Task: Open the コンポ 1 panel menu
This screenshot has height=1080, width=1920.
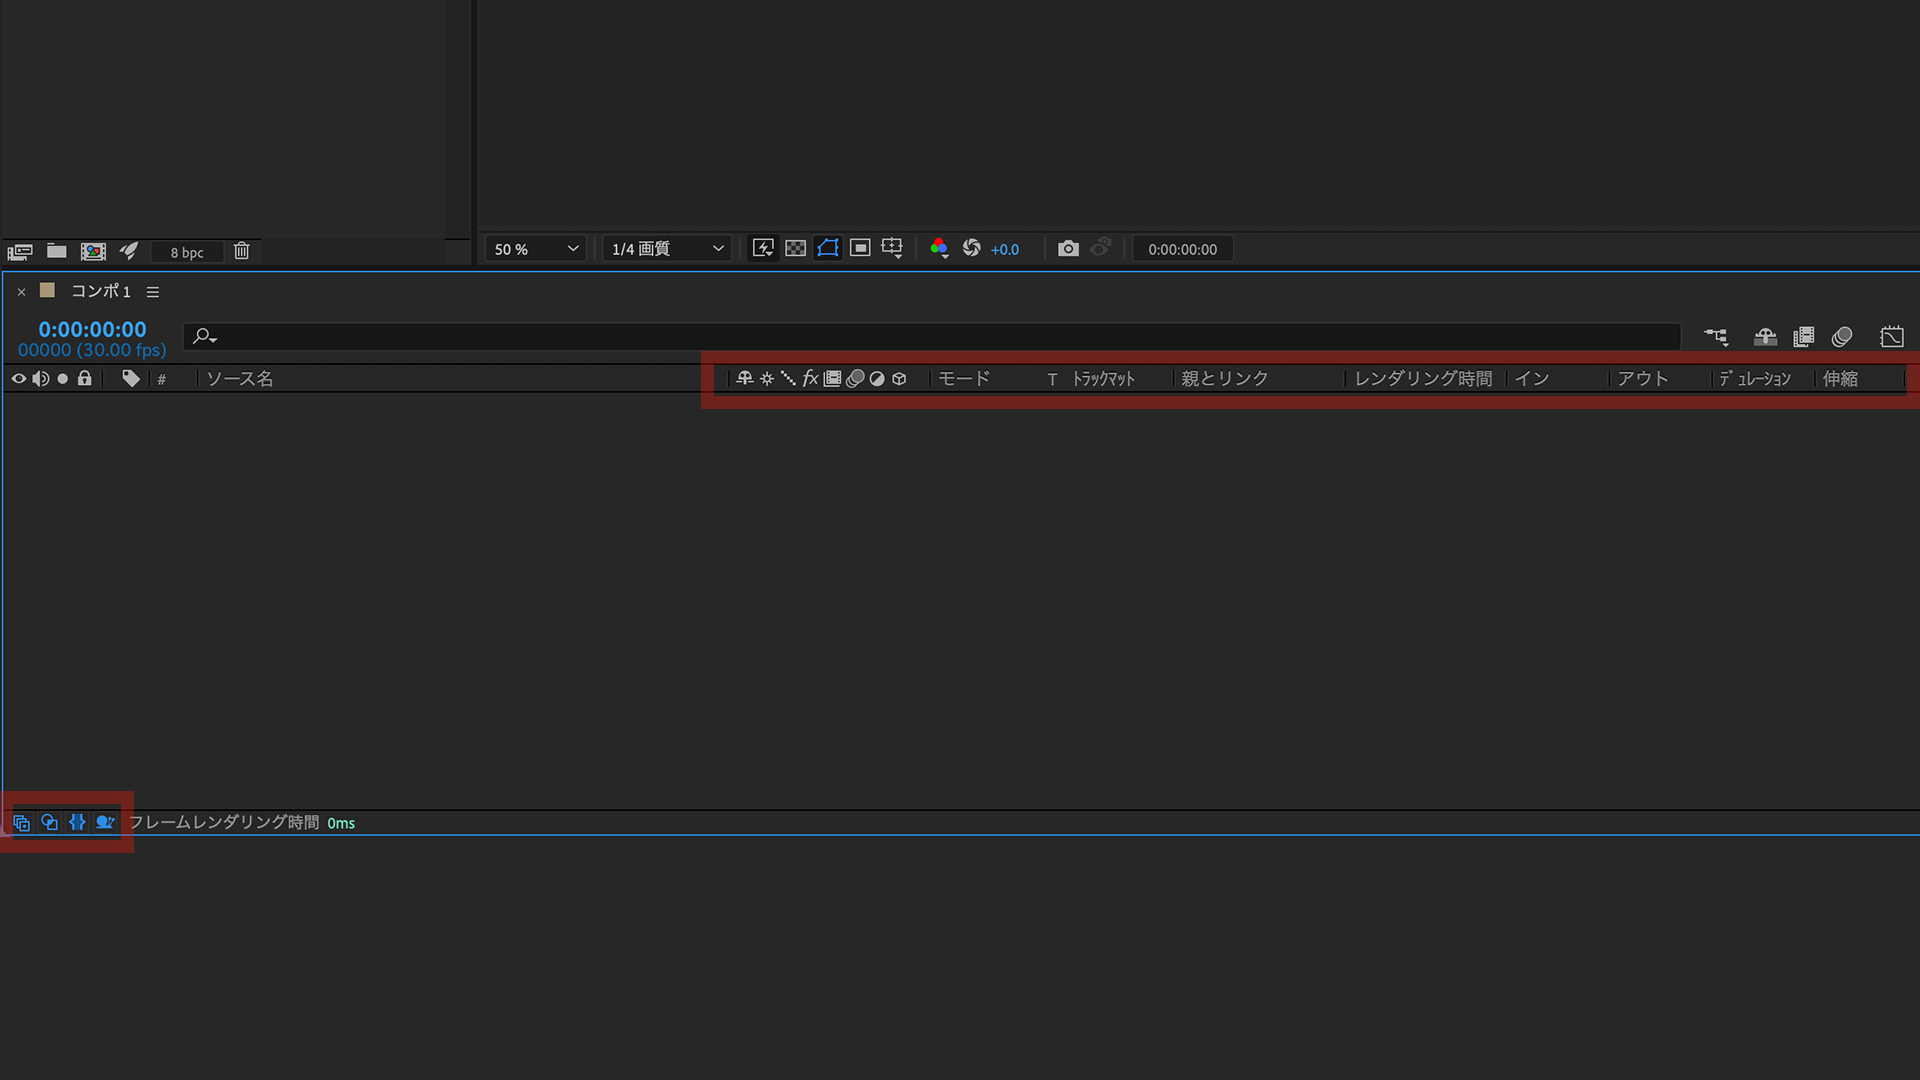Action: 153,292
